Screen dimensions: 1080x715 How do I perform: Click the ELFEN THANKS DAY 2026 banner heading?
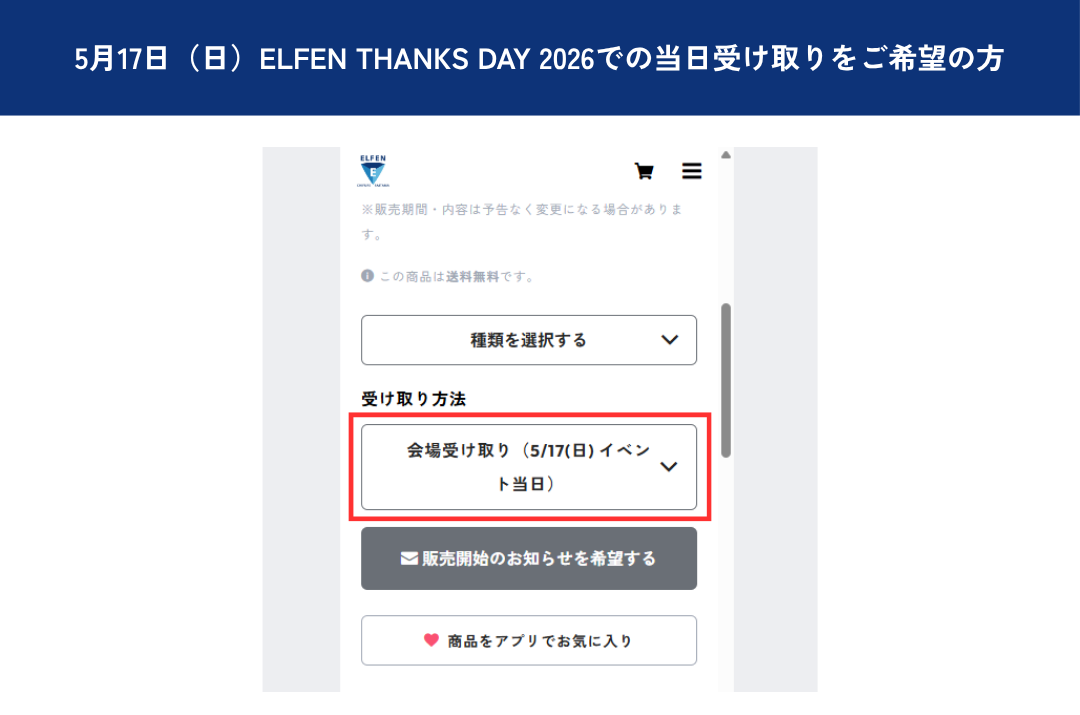[x=540, y=60]
